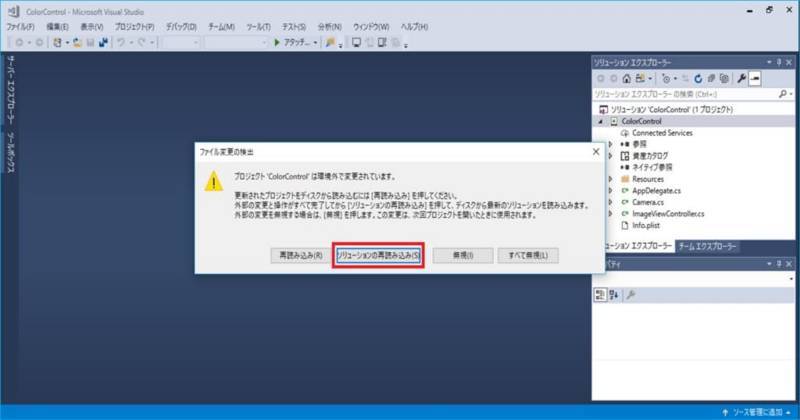Select ソリューション 'ColorControl' root node
800x420 pixels.
point(671,110)
